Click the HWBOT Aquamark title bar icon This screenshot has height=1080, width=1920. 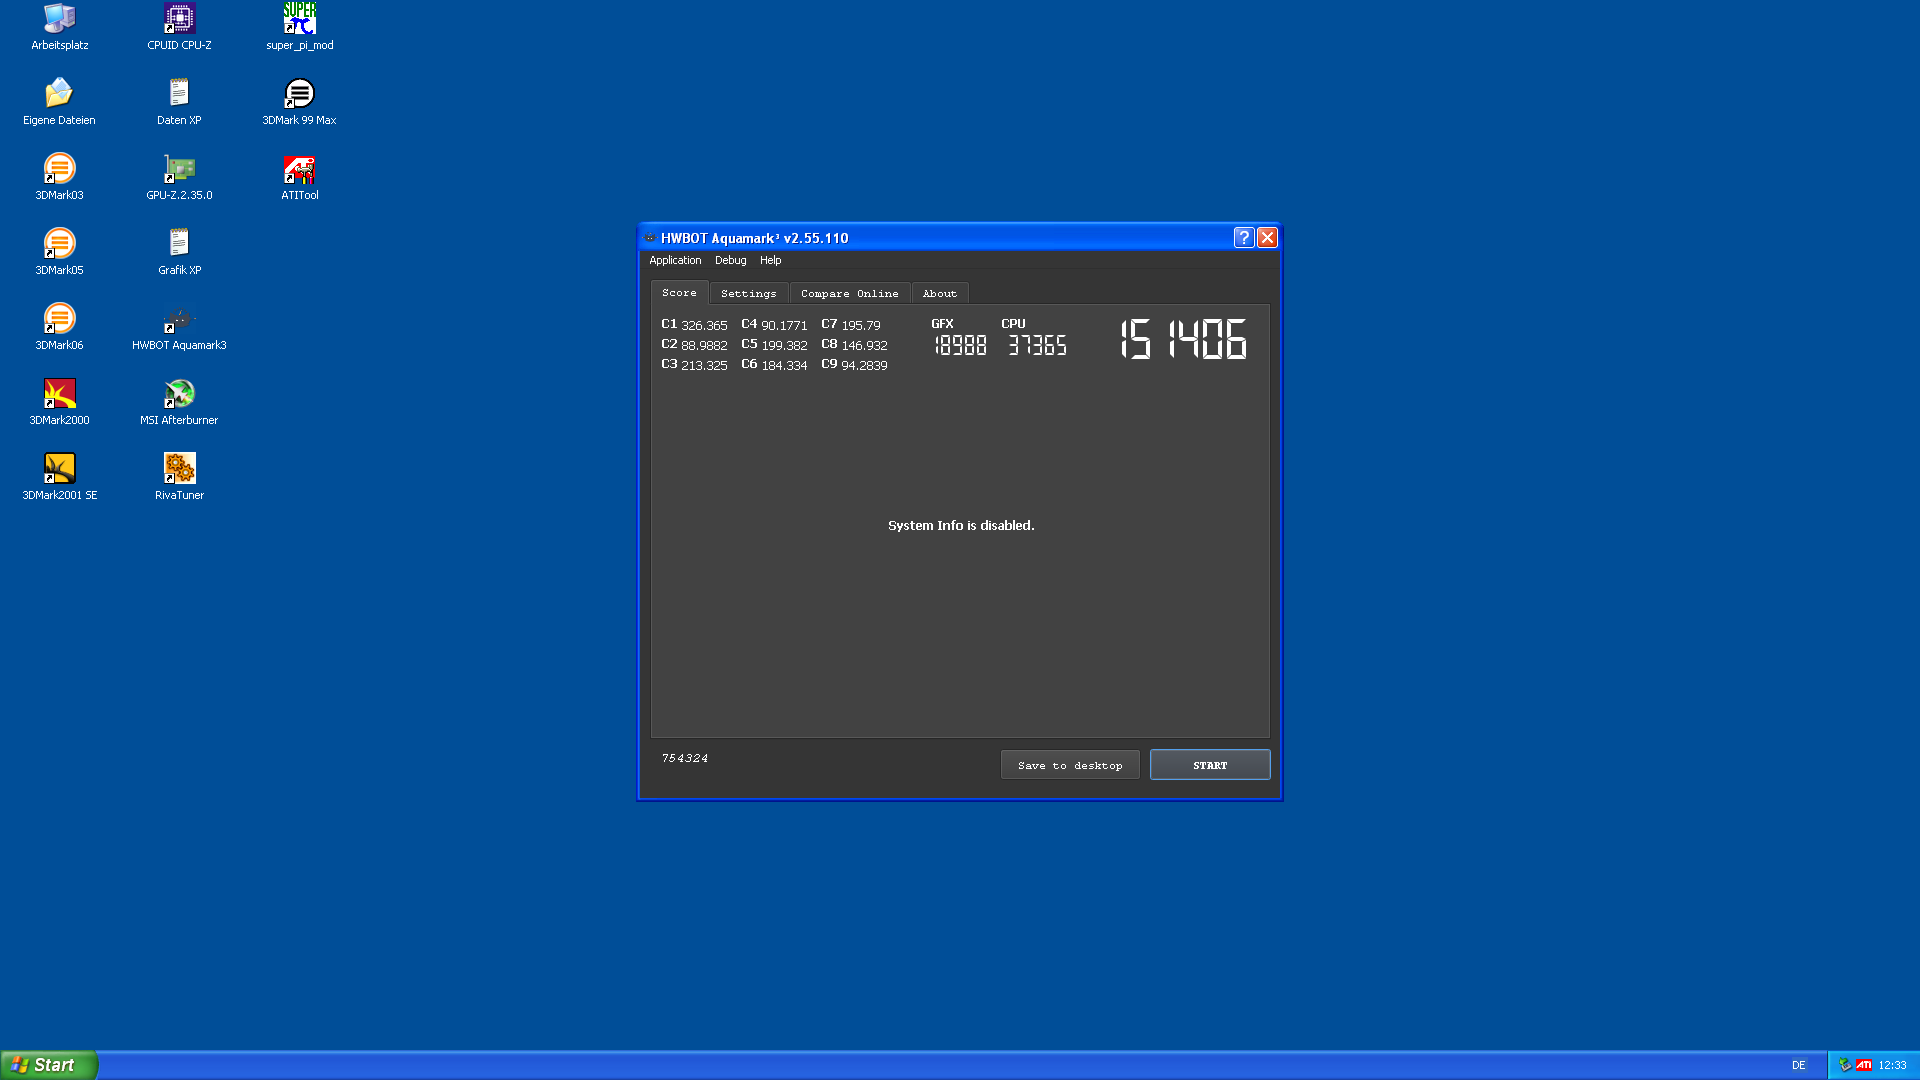650,238
